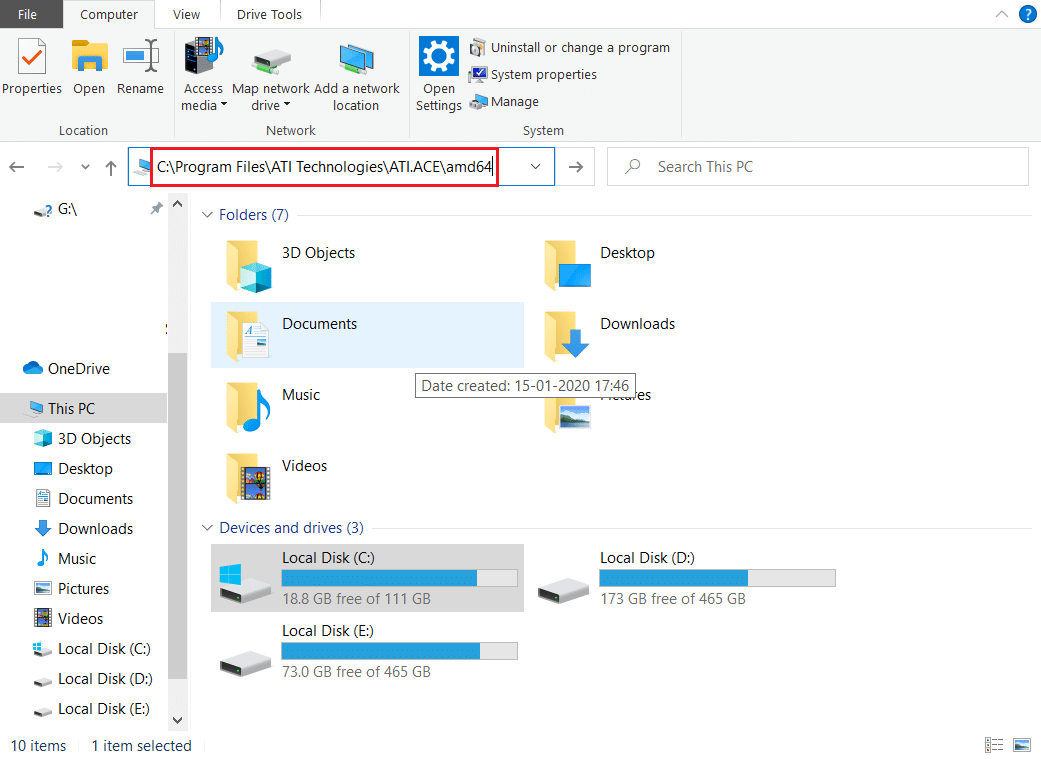Click Uninstall or change a program
Screen dimensions: 1041x759
[x=570, y=48]
